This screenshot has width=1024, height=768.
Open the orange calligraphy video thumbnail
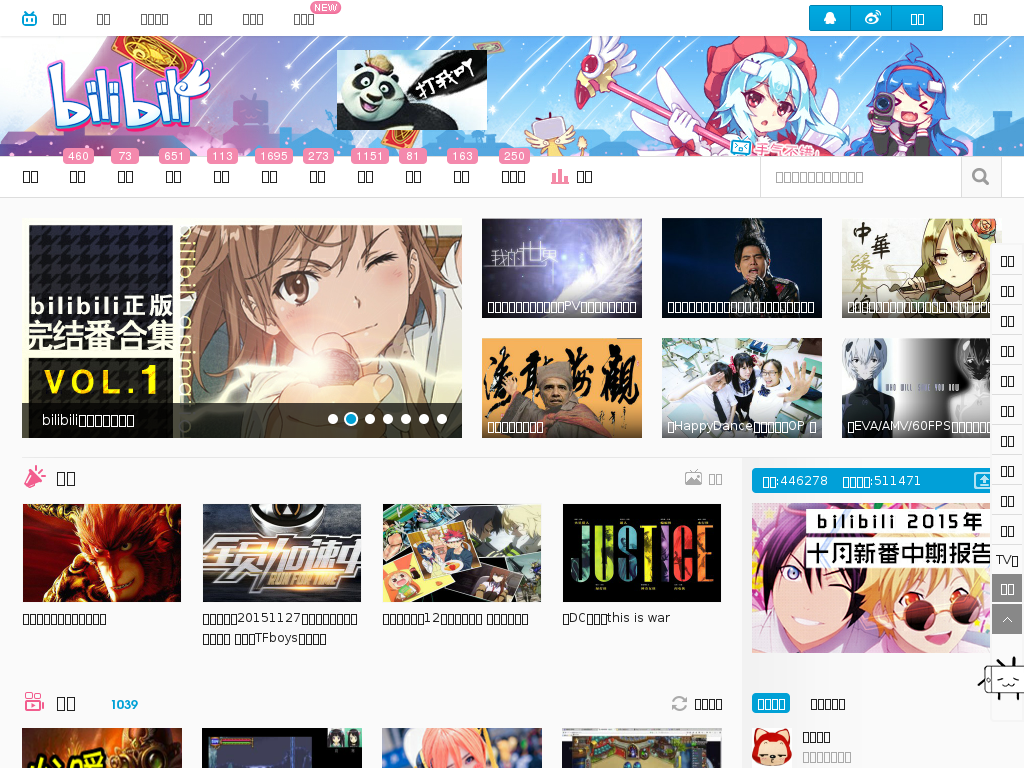(562, 388)
